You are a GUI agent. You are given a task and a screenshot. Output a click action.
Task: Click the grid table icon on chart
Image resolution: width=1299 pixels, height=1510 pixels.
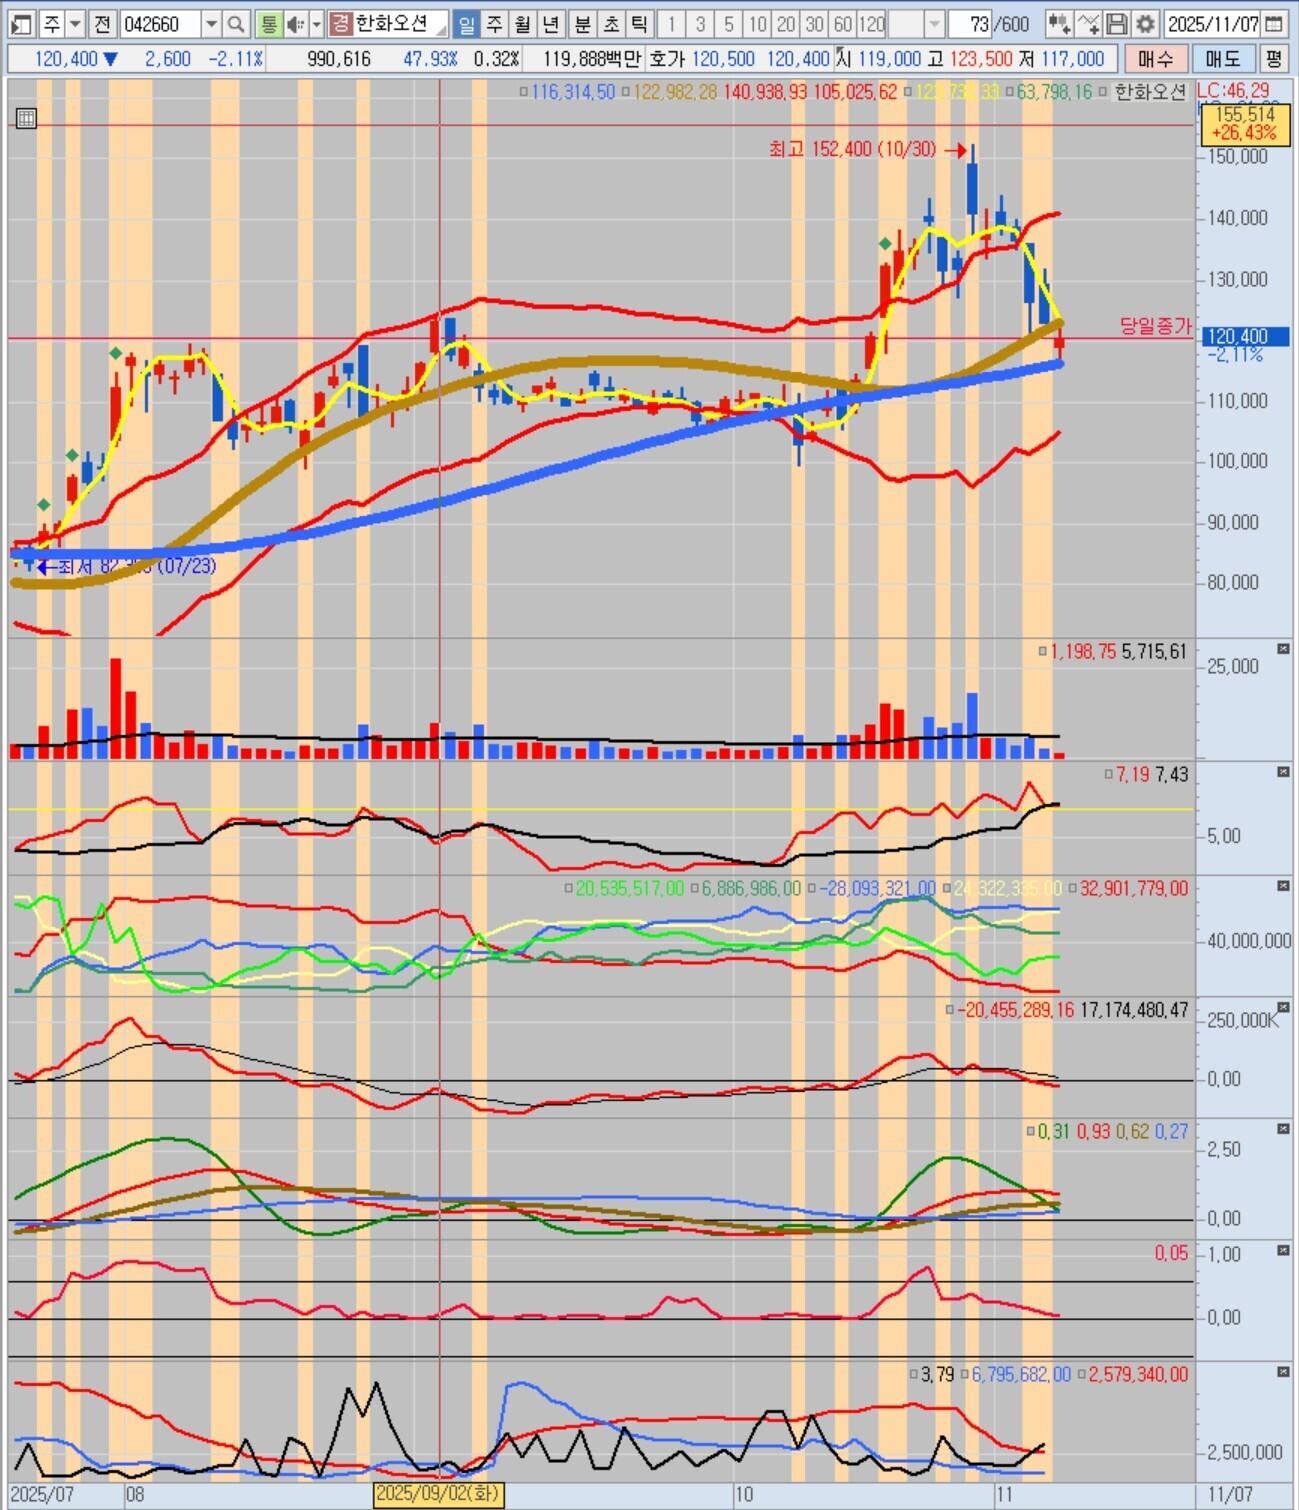(x=26, y=119)
